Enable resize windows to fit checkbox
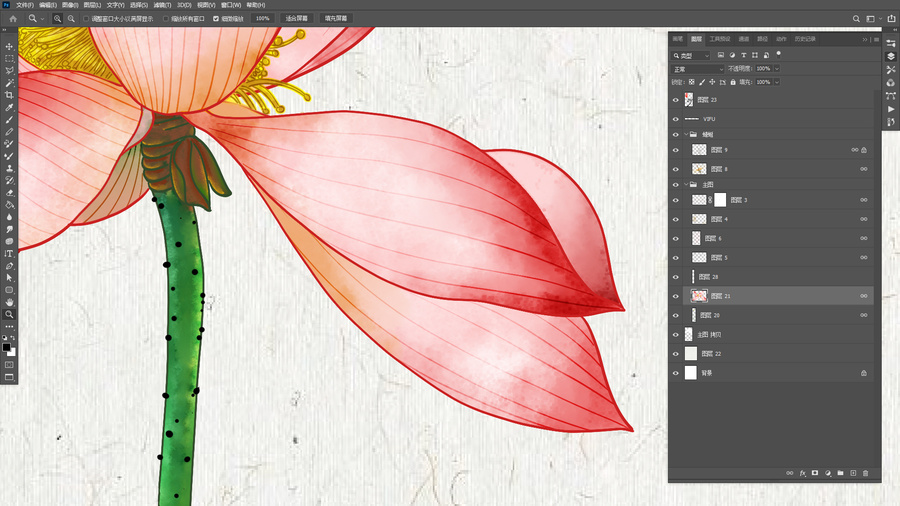The image size is (900, 506). click(x=86, y=18)
